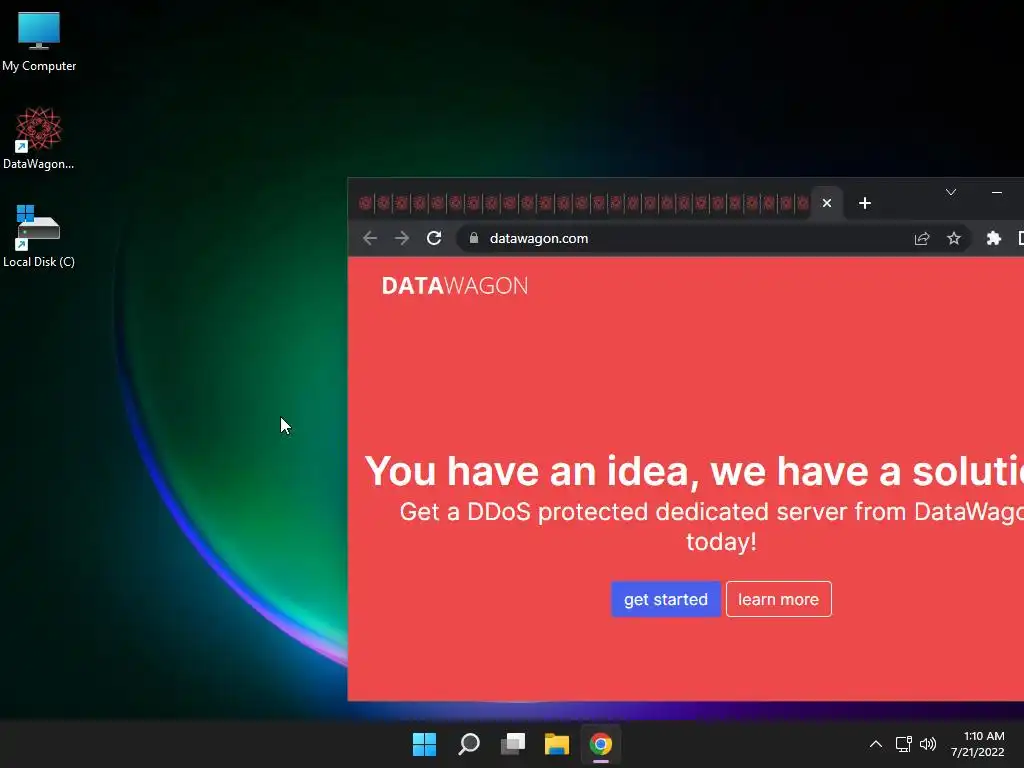Show hidden system tray icons
The width and height of the screenshot is (1024, 768).
coord(876,744)
